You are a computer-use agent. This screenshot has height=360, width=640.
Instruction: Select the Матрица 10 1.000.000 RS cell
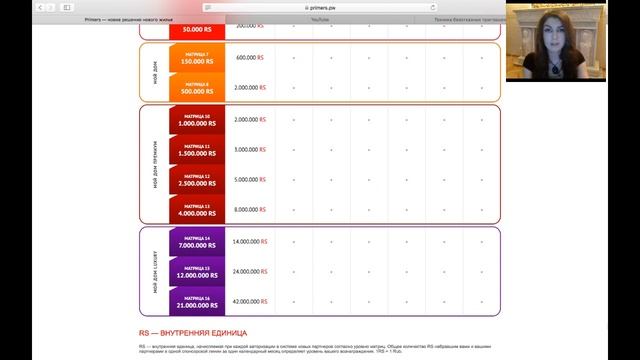tap(197, 120)
